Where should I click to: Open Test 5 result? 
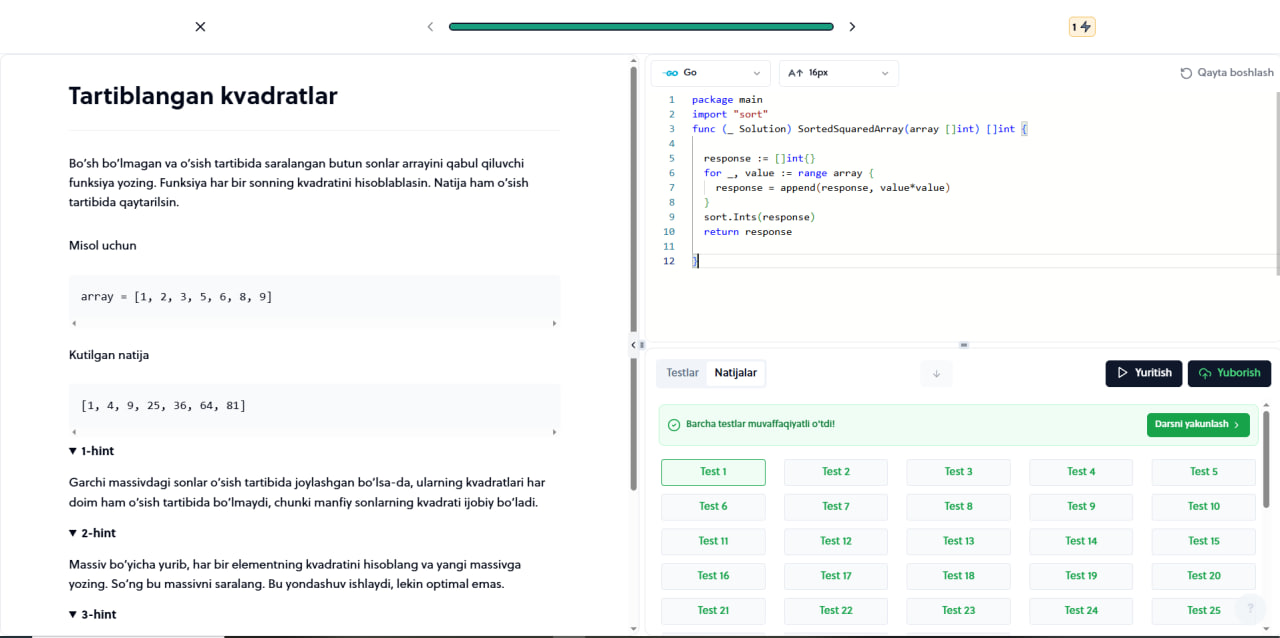(x=1204, y=472)
